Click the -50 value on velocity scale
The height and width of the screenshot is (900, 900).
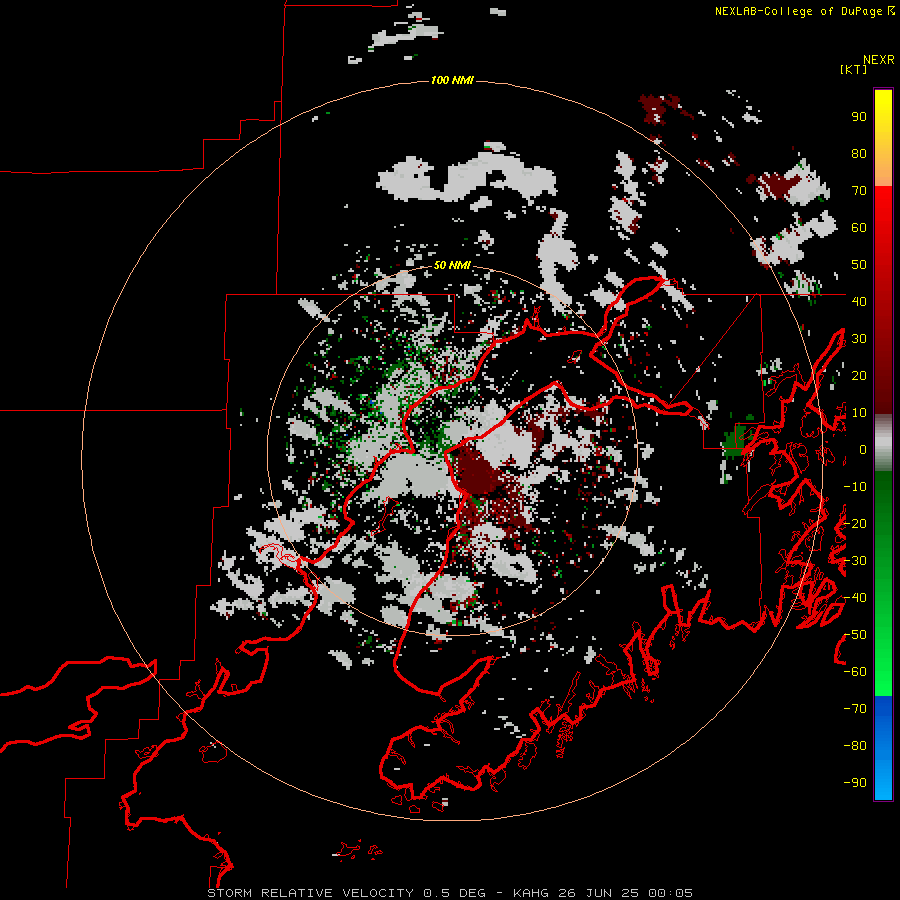click(855, 635)
